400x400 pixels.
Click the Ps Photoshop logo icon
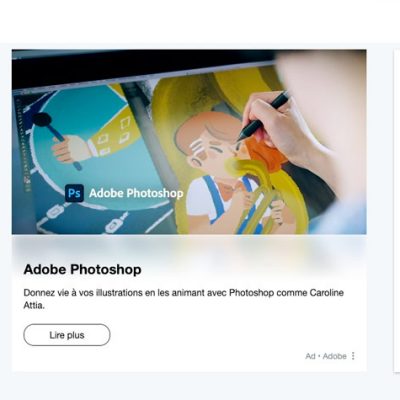pyautogui.click(x=74, y=193)
